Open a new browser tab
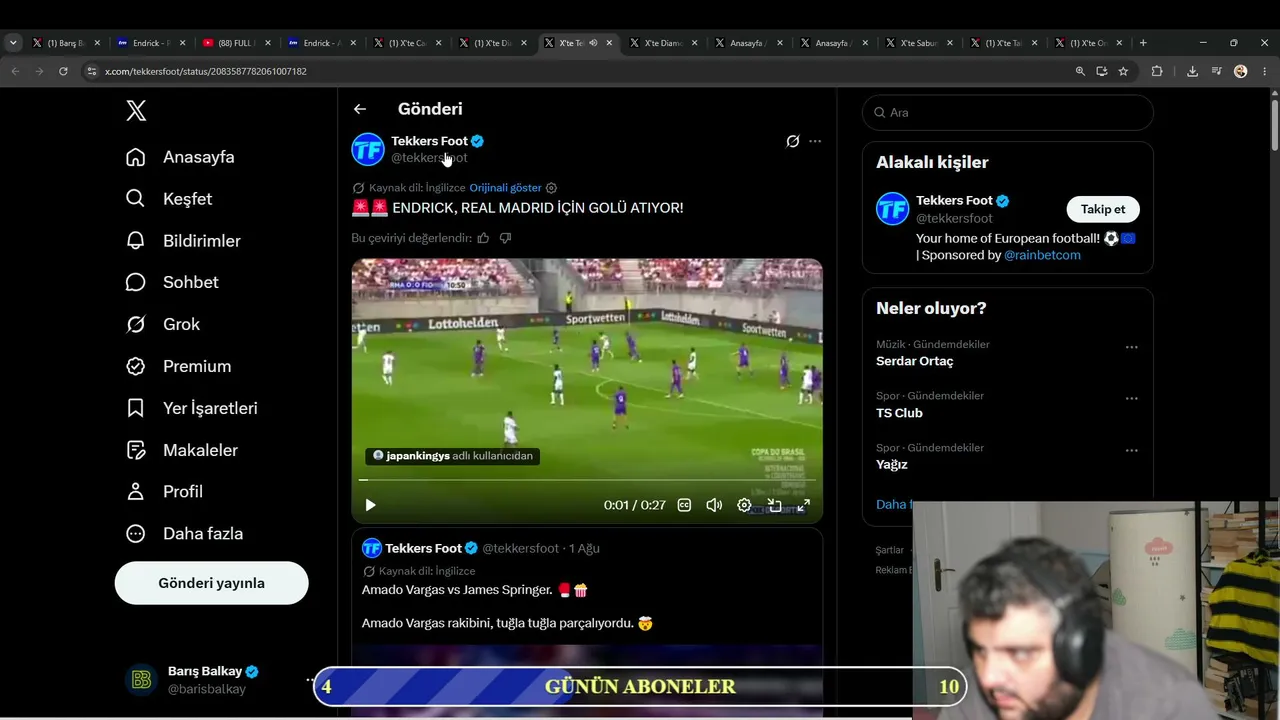 [x=1143, y=43]
